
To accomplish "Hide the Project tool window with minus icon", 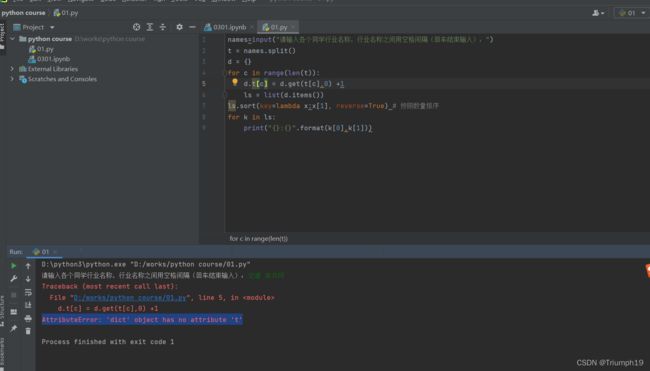I will [192, 27].
